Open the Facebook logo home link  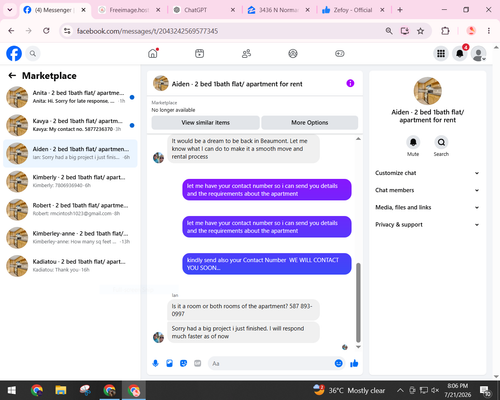14,53
